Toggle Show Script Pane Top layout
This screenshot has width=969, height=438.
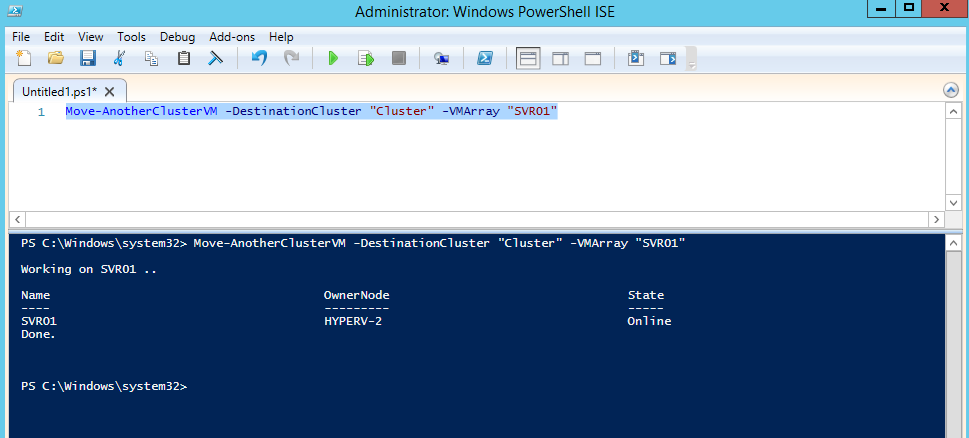pos(528,58)
